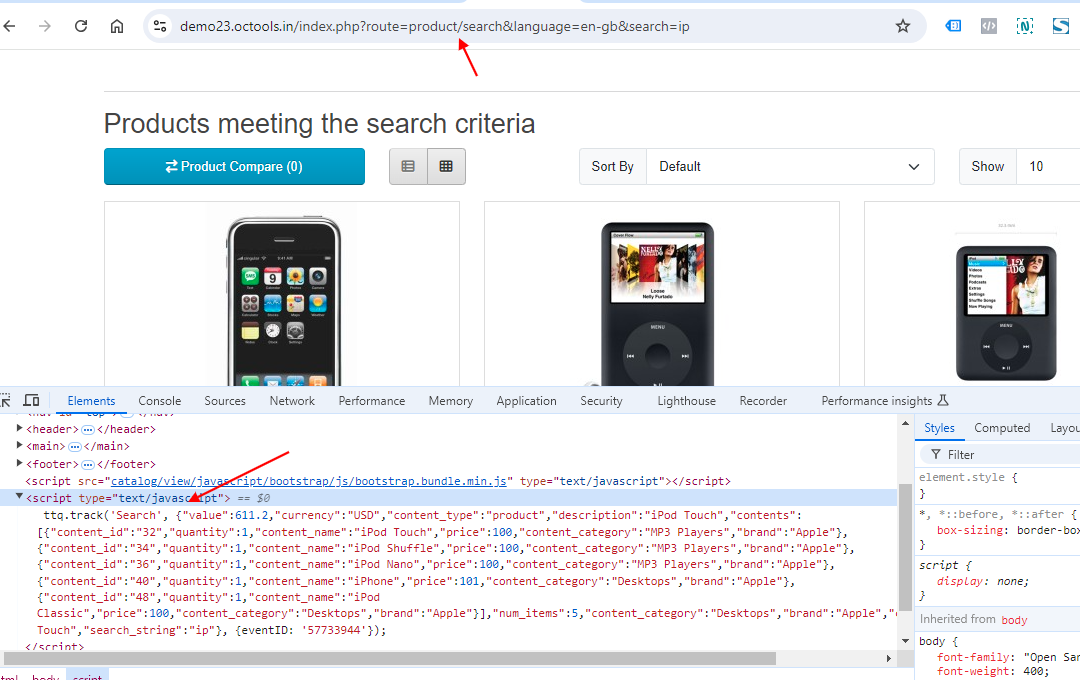Switch products to grid view
Image resolution: width=1080 pixels, height=680 pixels.
446,167
